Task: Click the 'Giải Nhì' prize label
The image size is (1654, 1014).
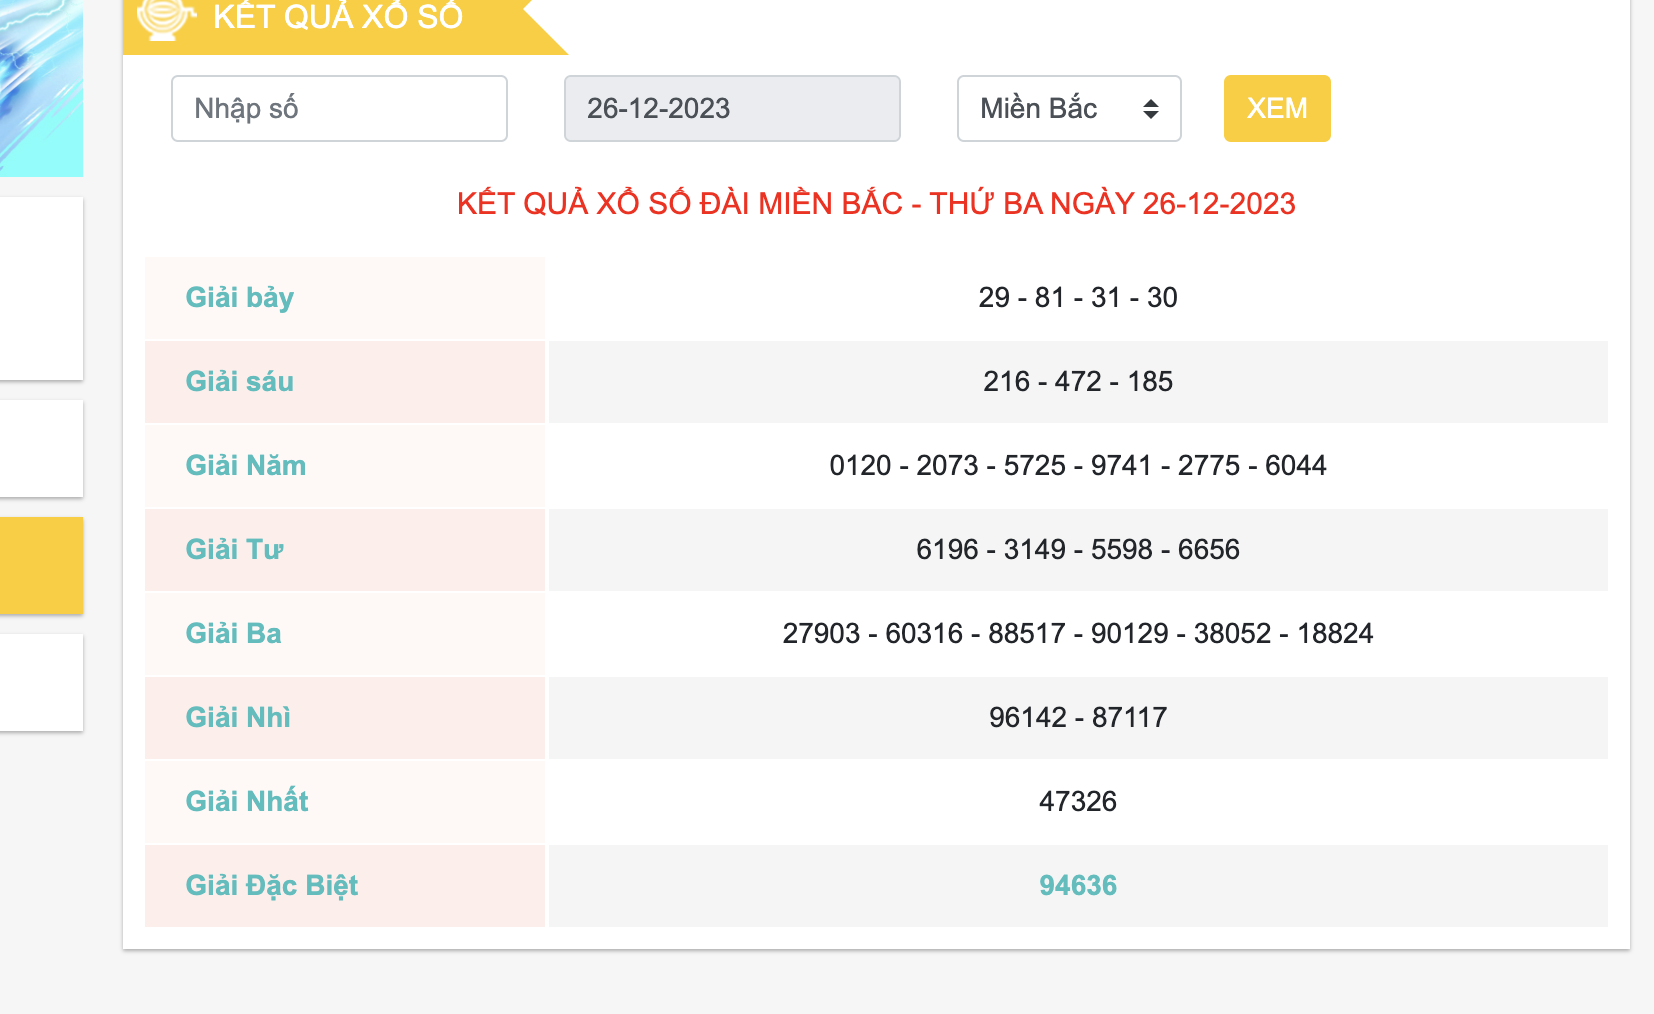Action: (238, 718)
